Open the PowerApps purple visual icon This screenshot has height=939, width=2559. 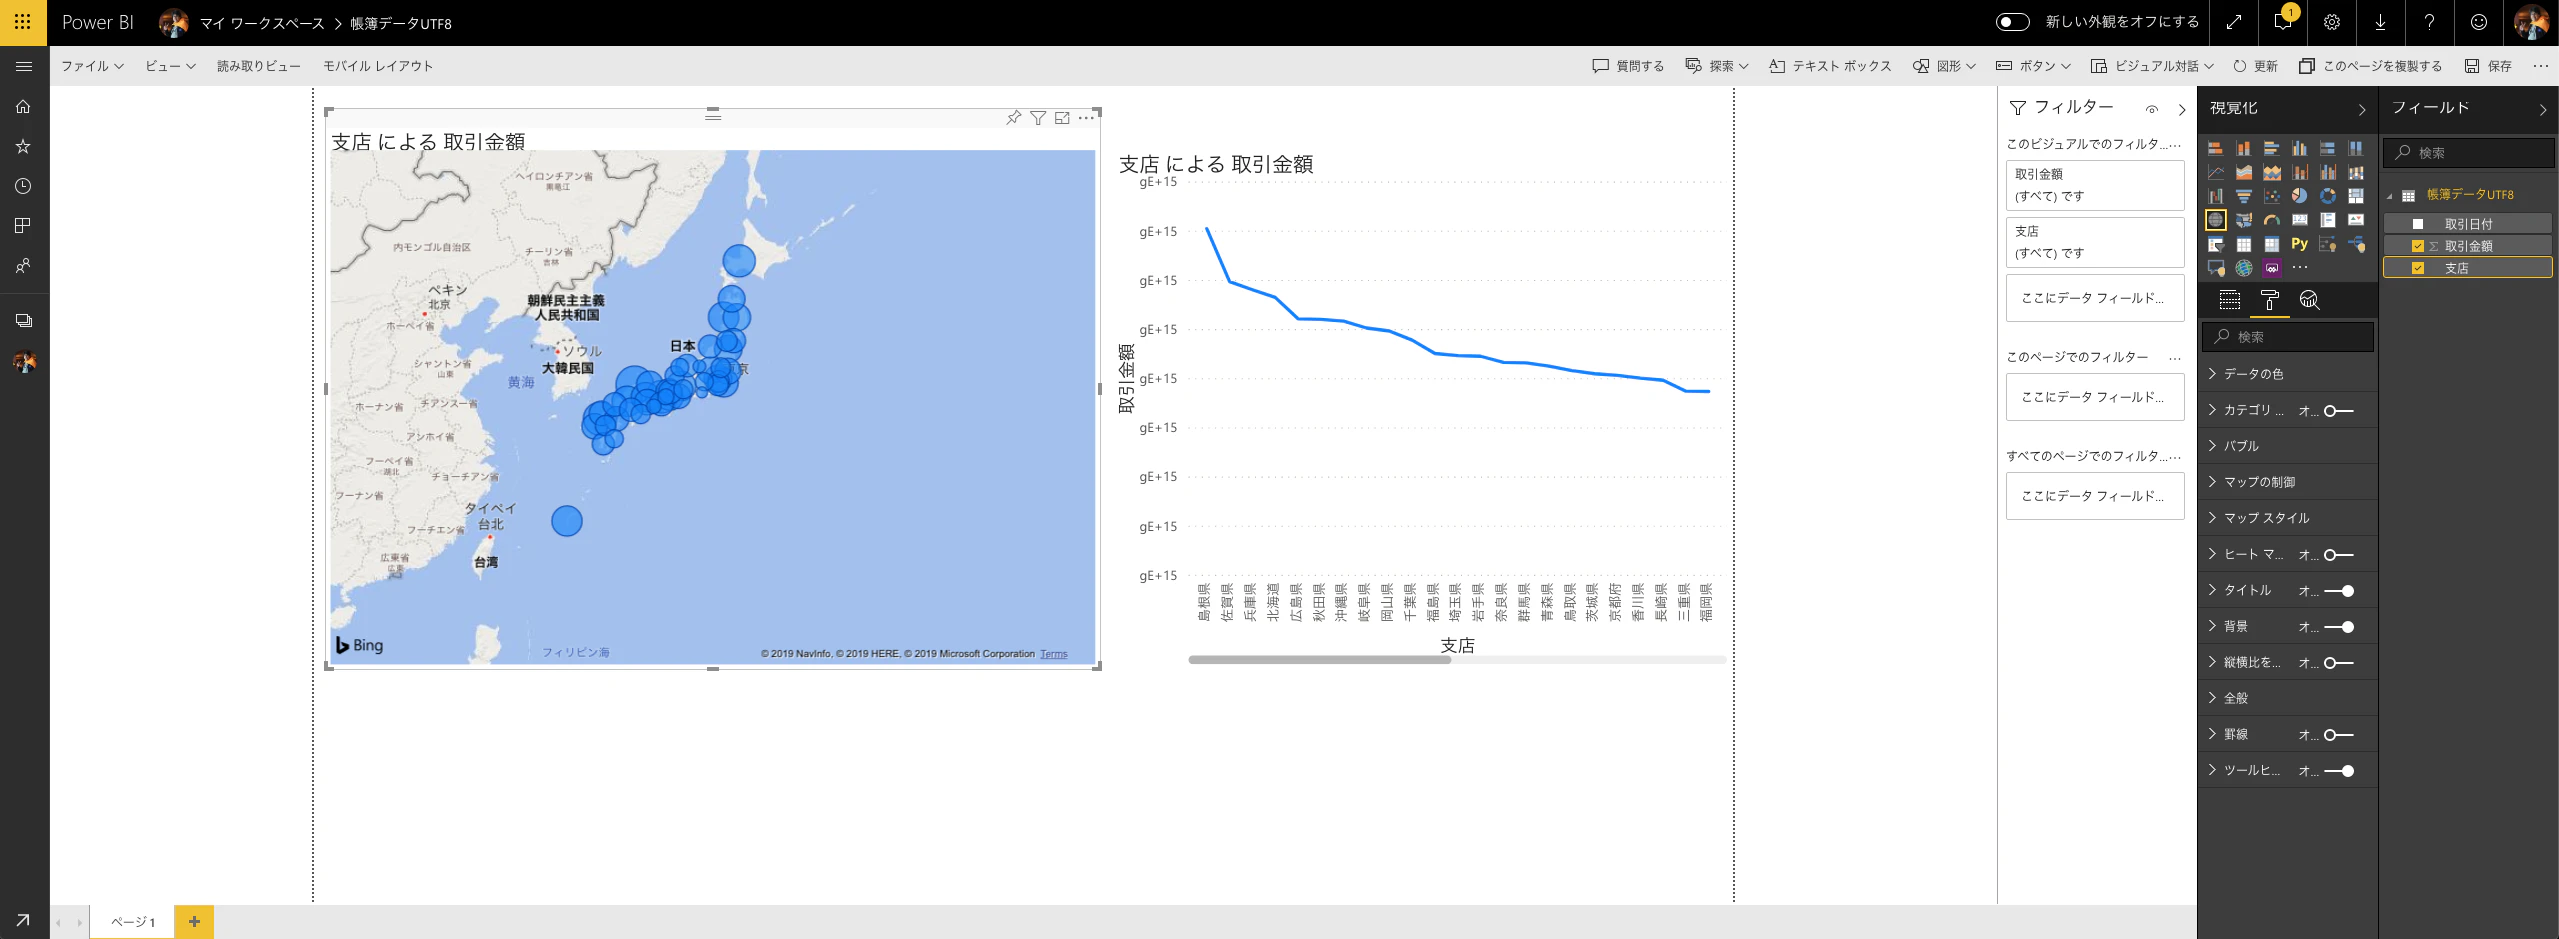(2272, 268)
